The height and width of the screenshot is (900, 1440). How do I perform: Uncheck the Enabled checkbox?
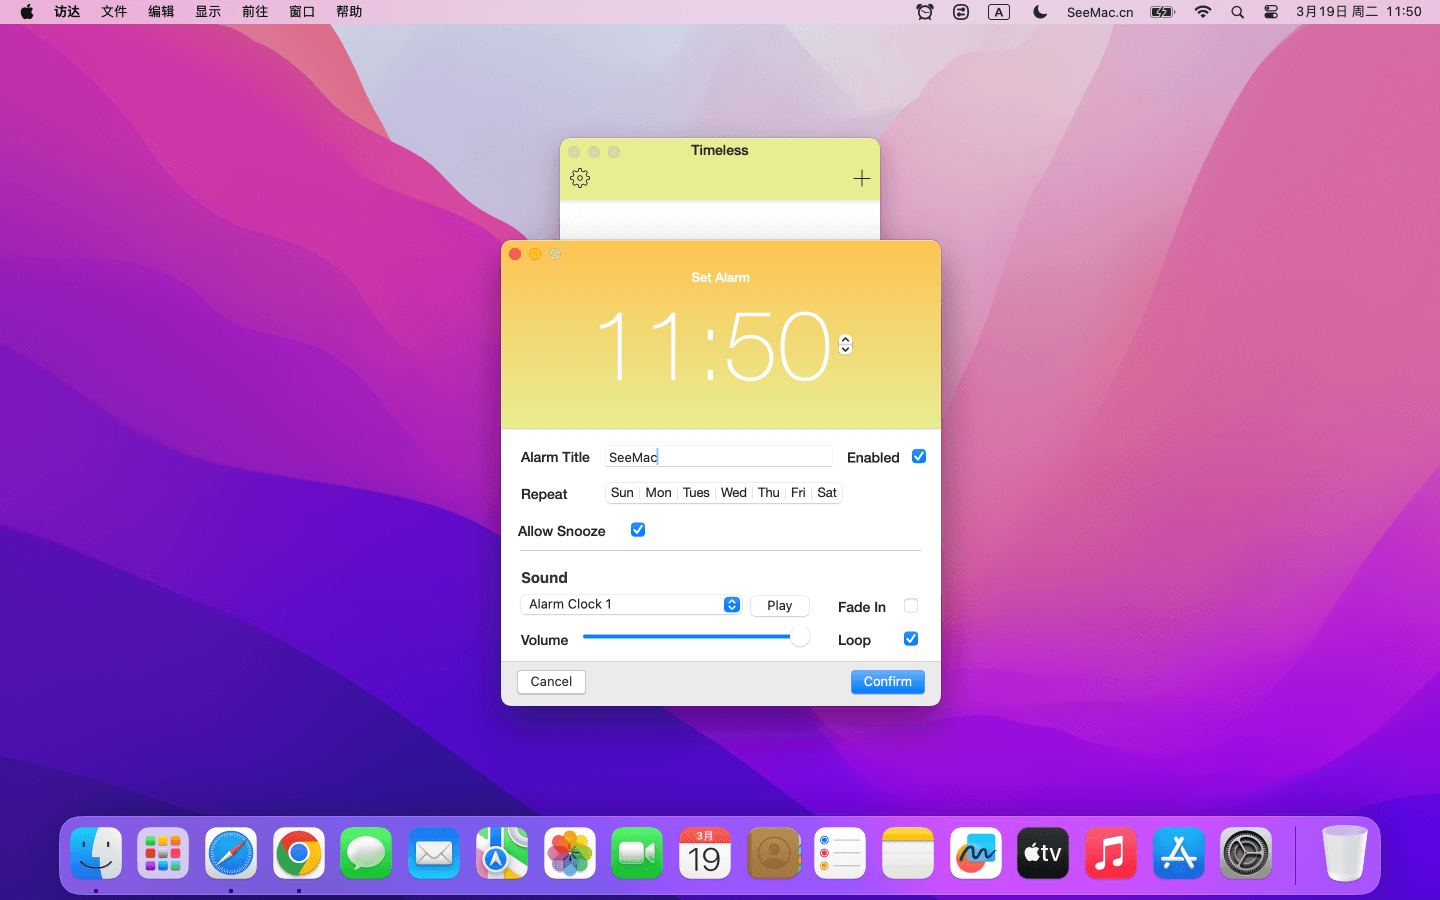[x=919, y=457]
